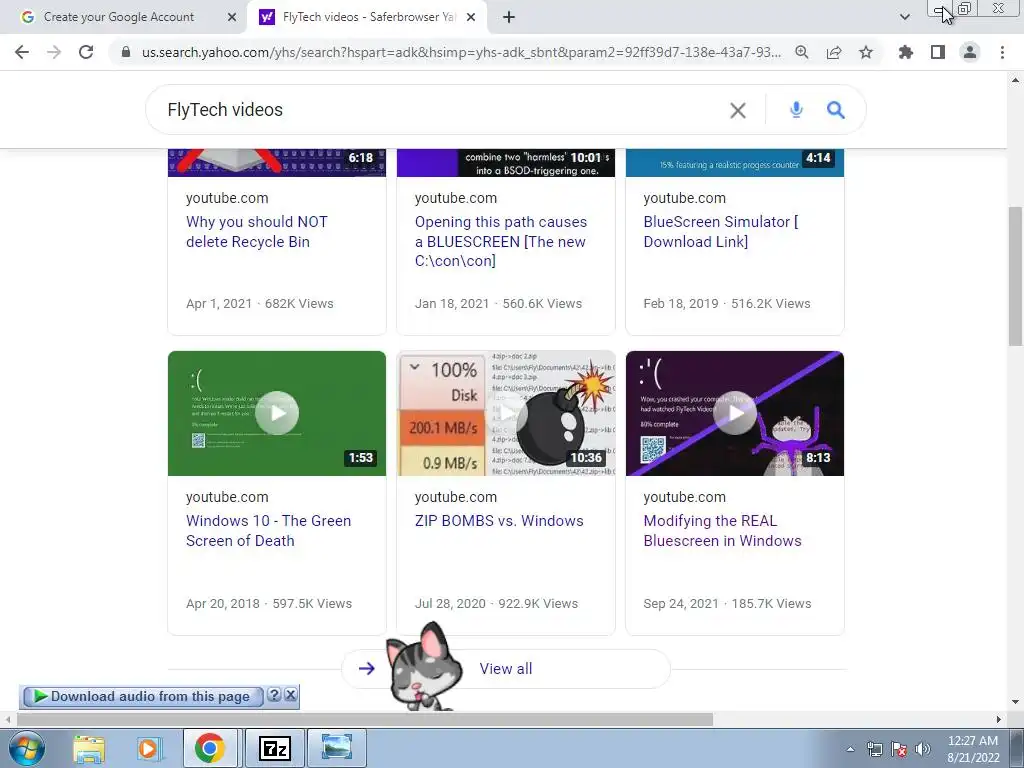1024x768 pixels.
Task: Open Windows Explorer from taskbar
Action: 89,749
